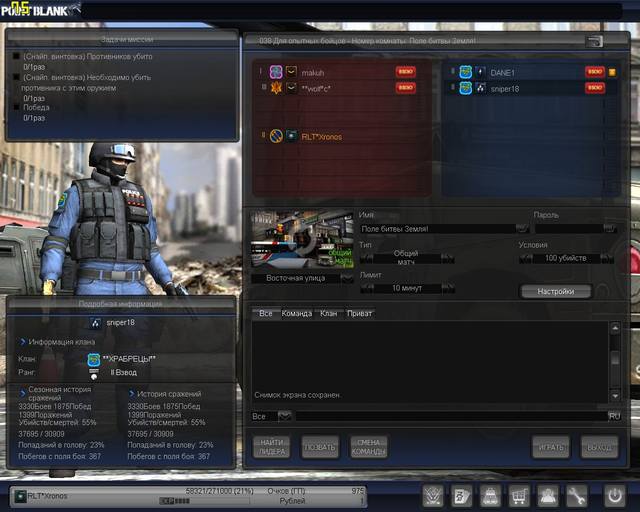Open the chat channel 'Все' dropdown
This screenshot has height=512, width=640.
coord(284,416)
